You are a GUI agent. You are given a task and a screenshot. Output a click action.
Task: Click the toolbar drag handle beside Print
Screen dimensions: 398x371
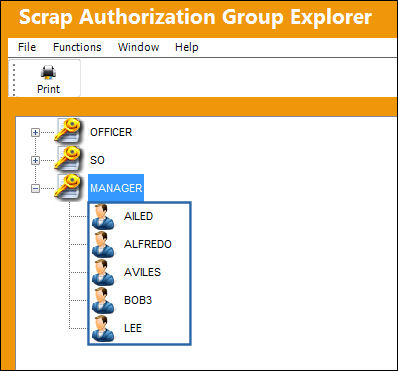(14, 79)
